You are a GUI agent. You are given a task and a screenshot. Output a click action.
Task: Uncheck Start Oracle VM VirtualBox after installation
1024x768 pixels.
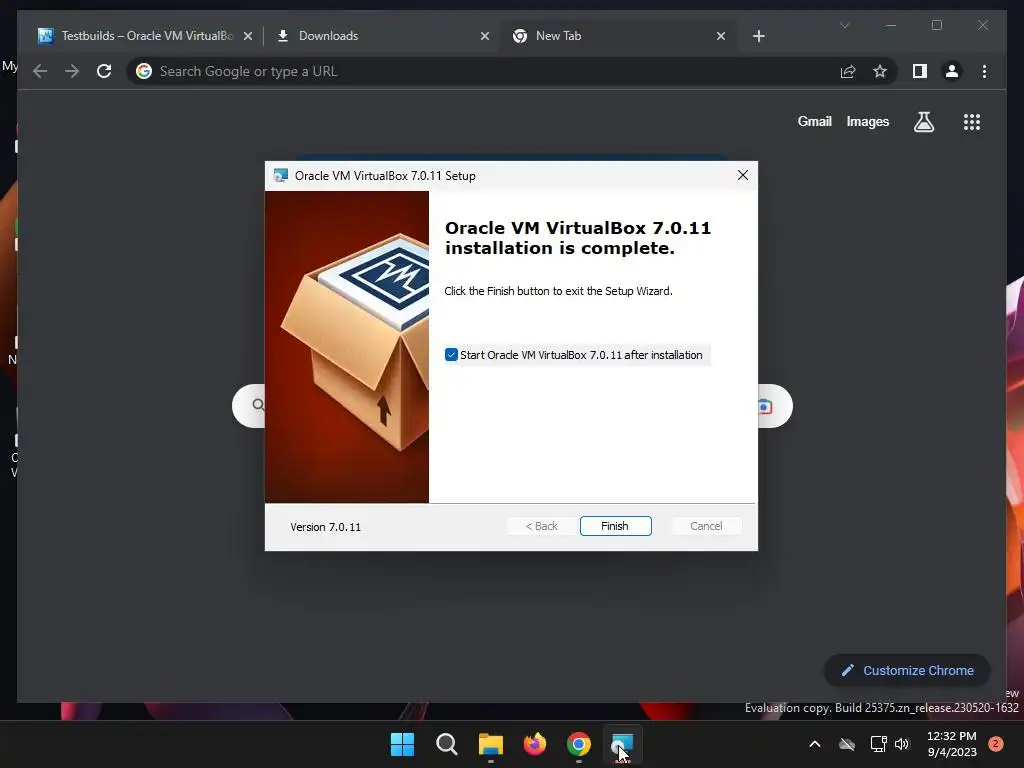point(451,355)
